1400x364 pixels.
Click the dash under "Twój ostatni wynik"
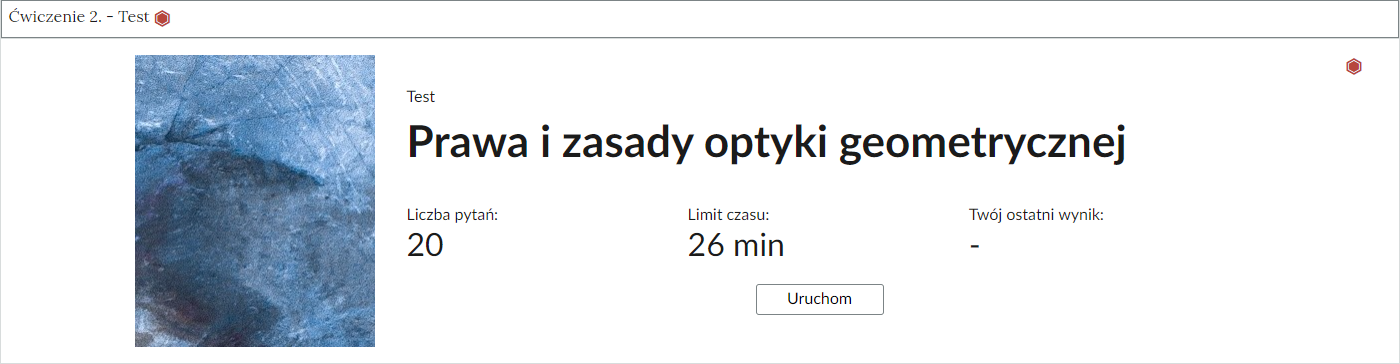[975, 246]
